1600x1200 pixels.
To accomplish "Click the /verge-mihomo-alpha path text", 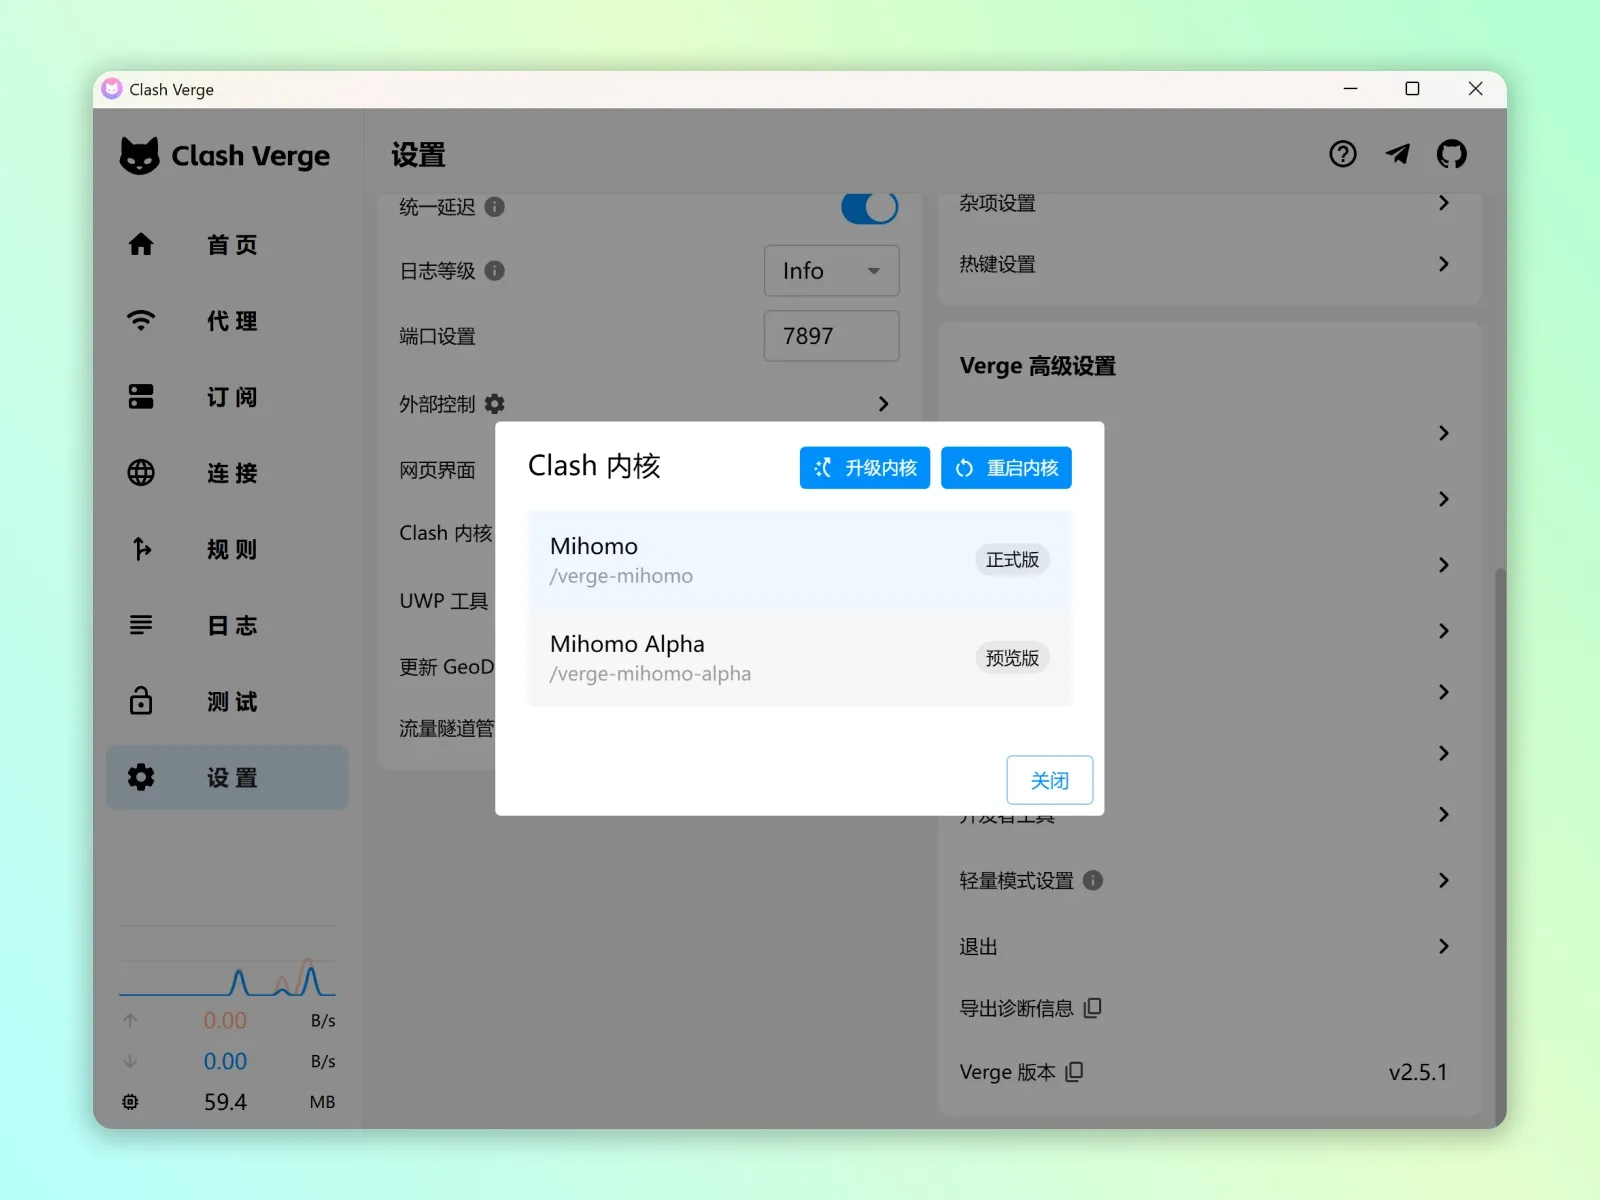I will [650, 674].
